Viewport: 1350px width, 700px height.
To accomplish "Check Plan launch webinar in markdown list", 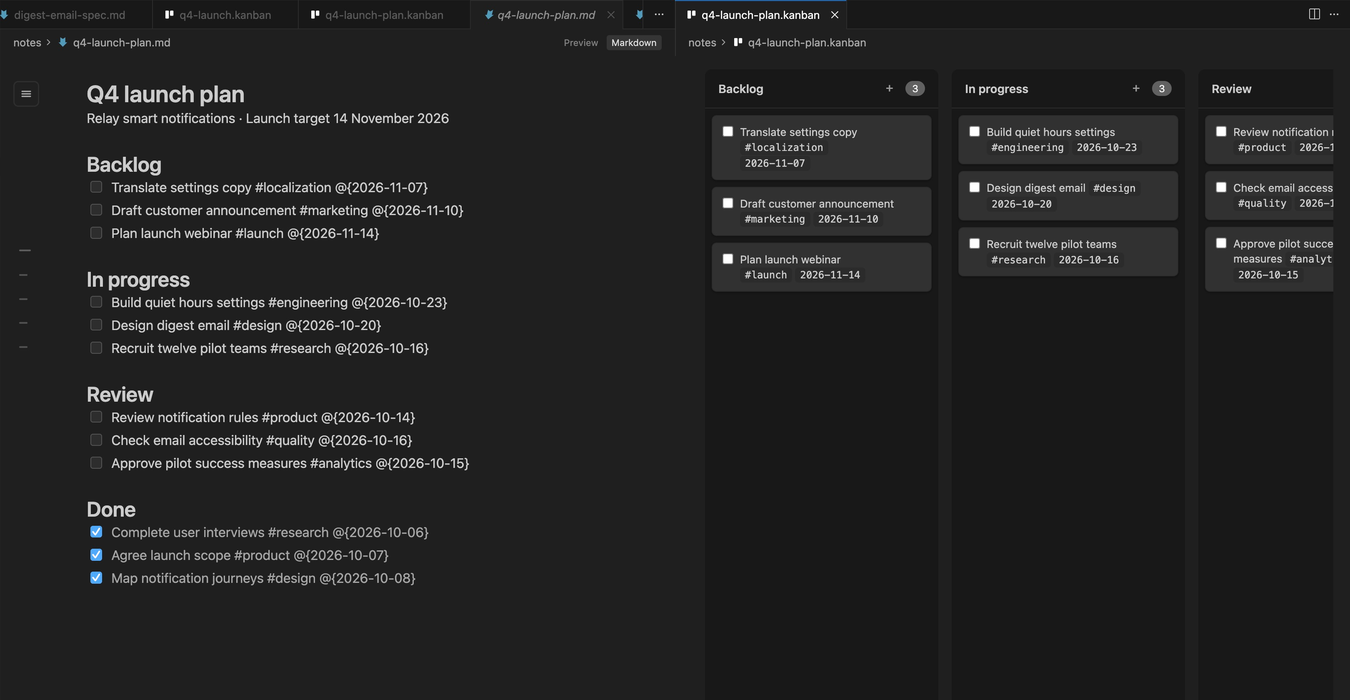I will tap(96, 233).
